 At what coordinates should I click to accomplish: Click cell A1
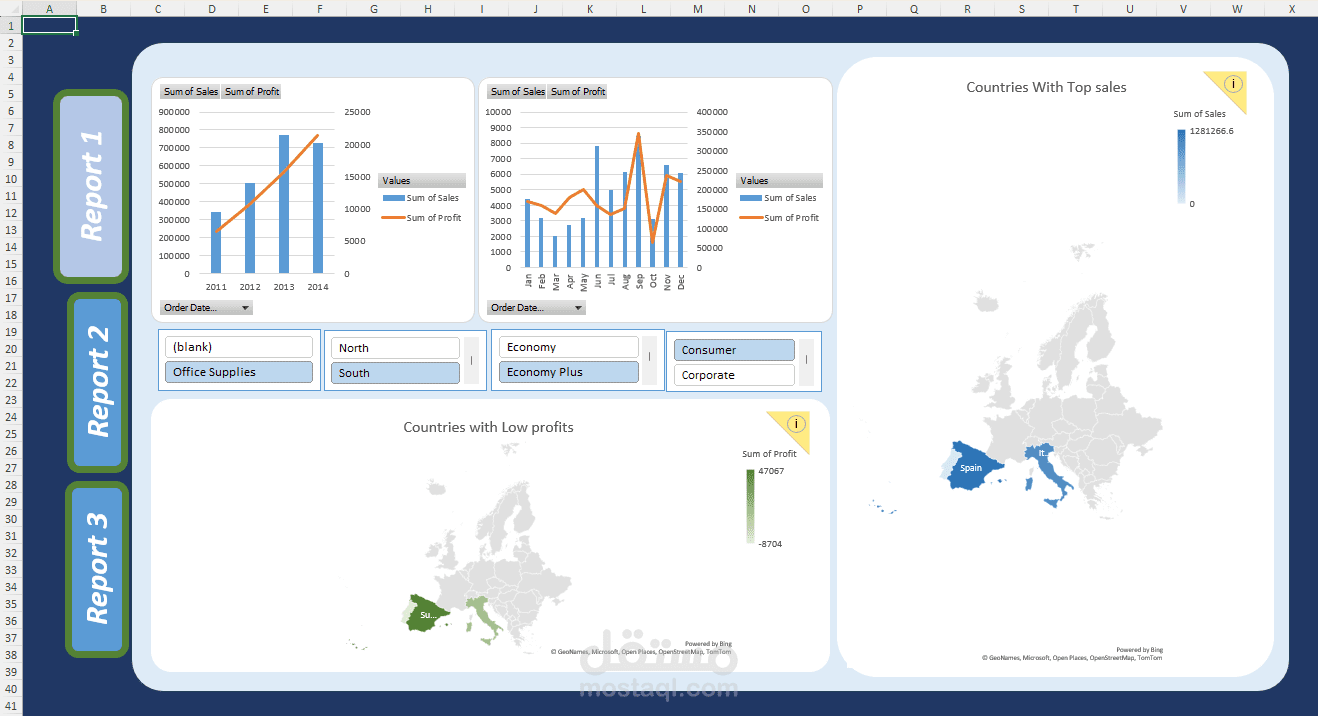click(50, 25)
